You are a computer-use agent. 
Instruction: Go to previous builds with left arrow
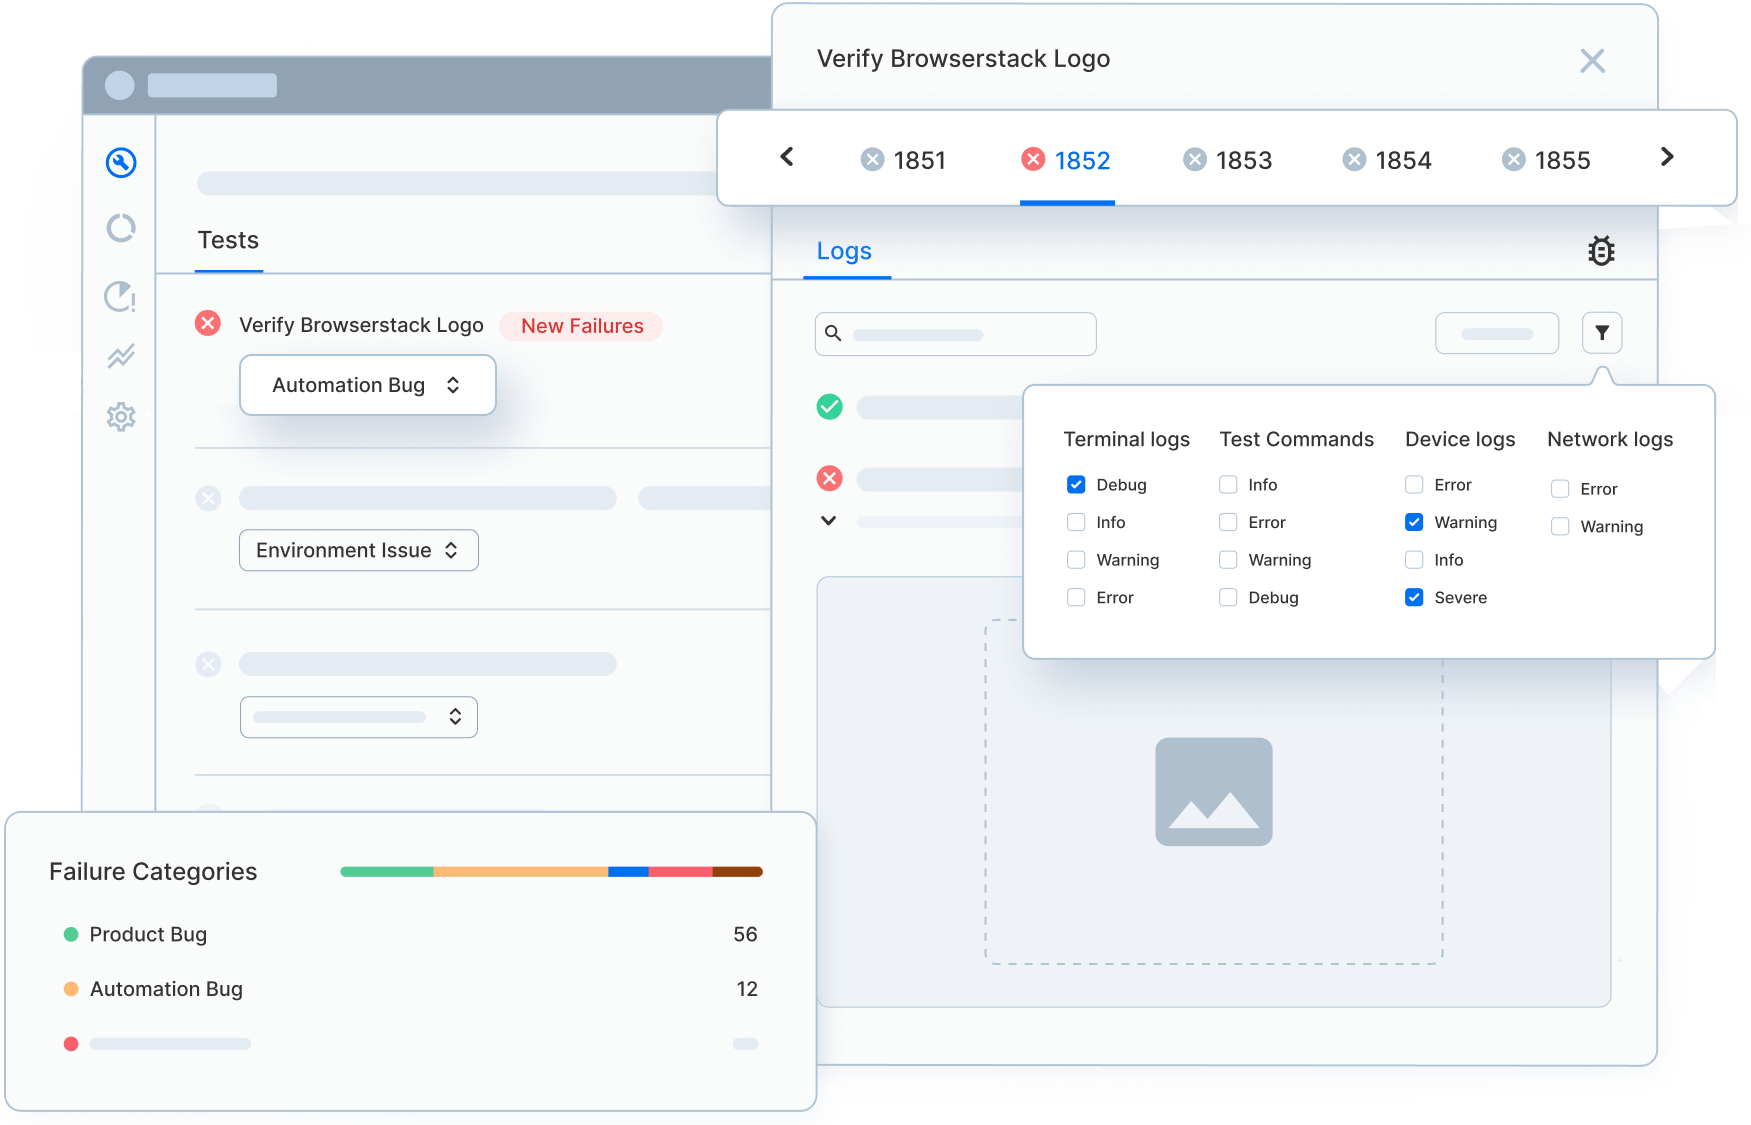787,157
